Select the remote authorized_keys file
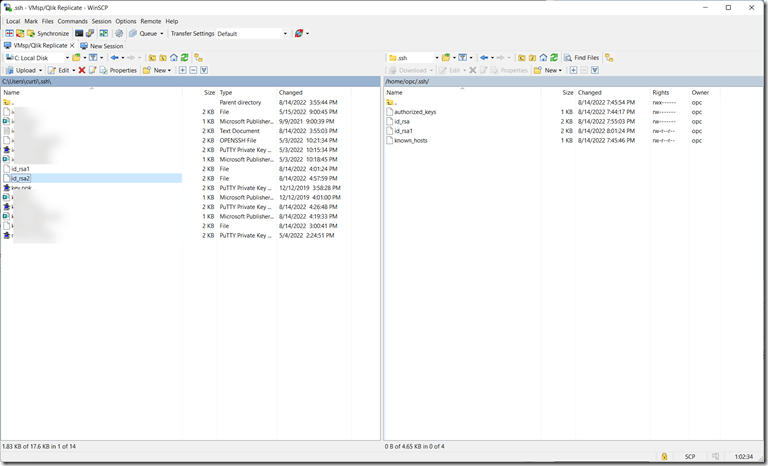 coord(414,112)
